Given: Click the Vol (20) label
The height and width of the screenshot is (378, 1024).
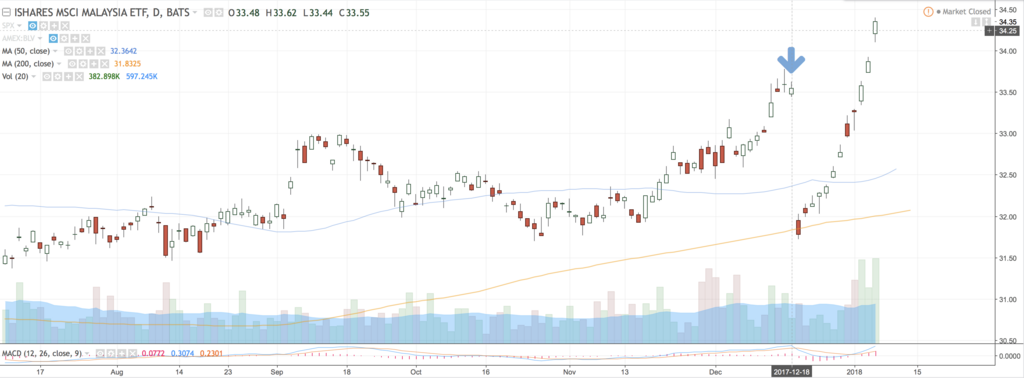Looking at the screenshot, I should point(15,76).
